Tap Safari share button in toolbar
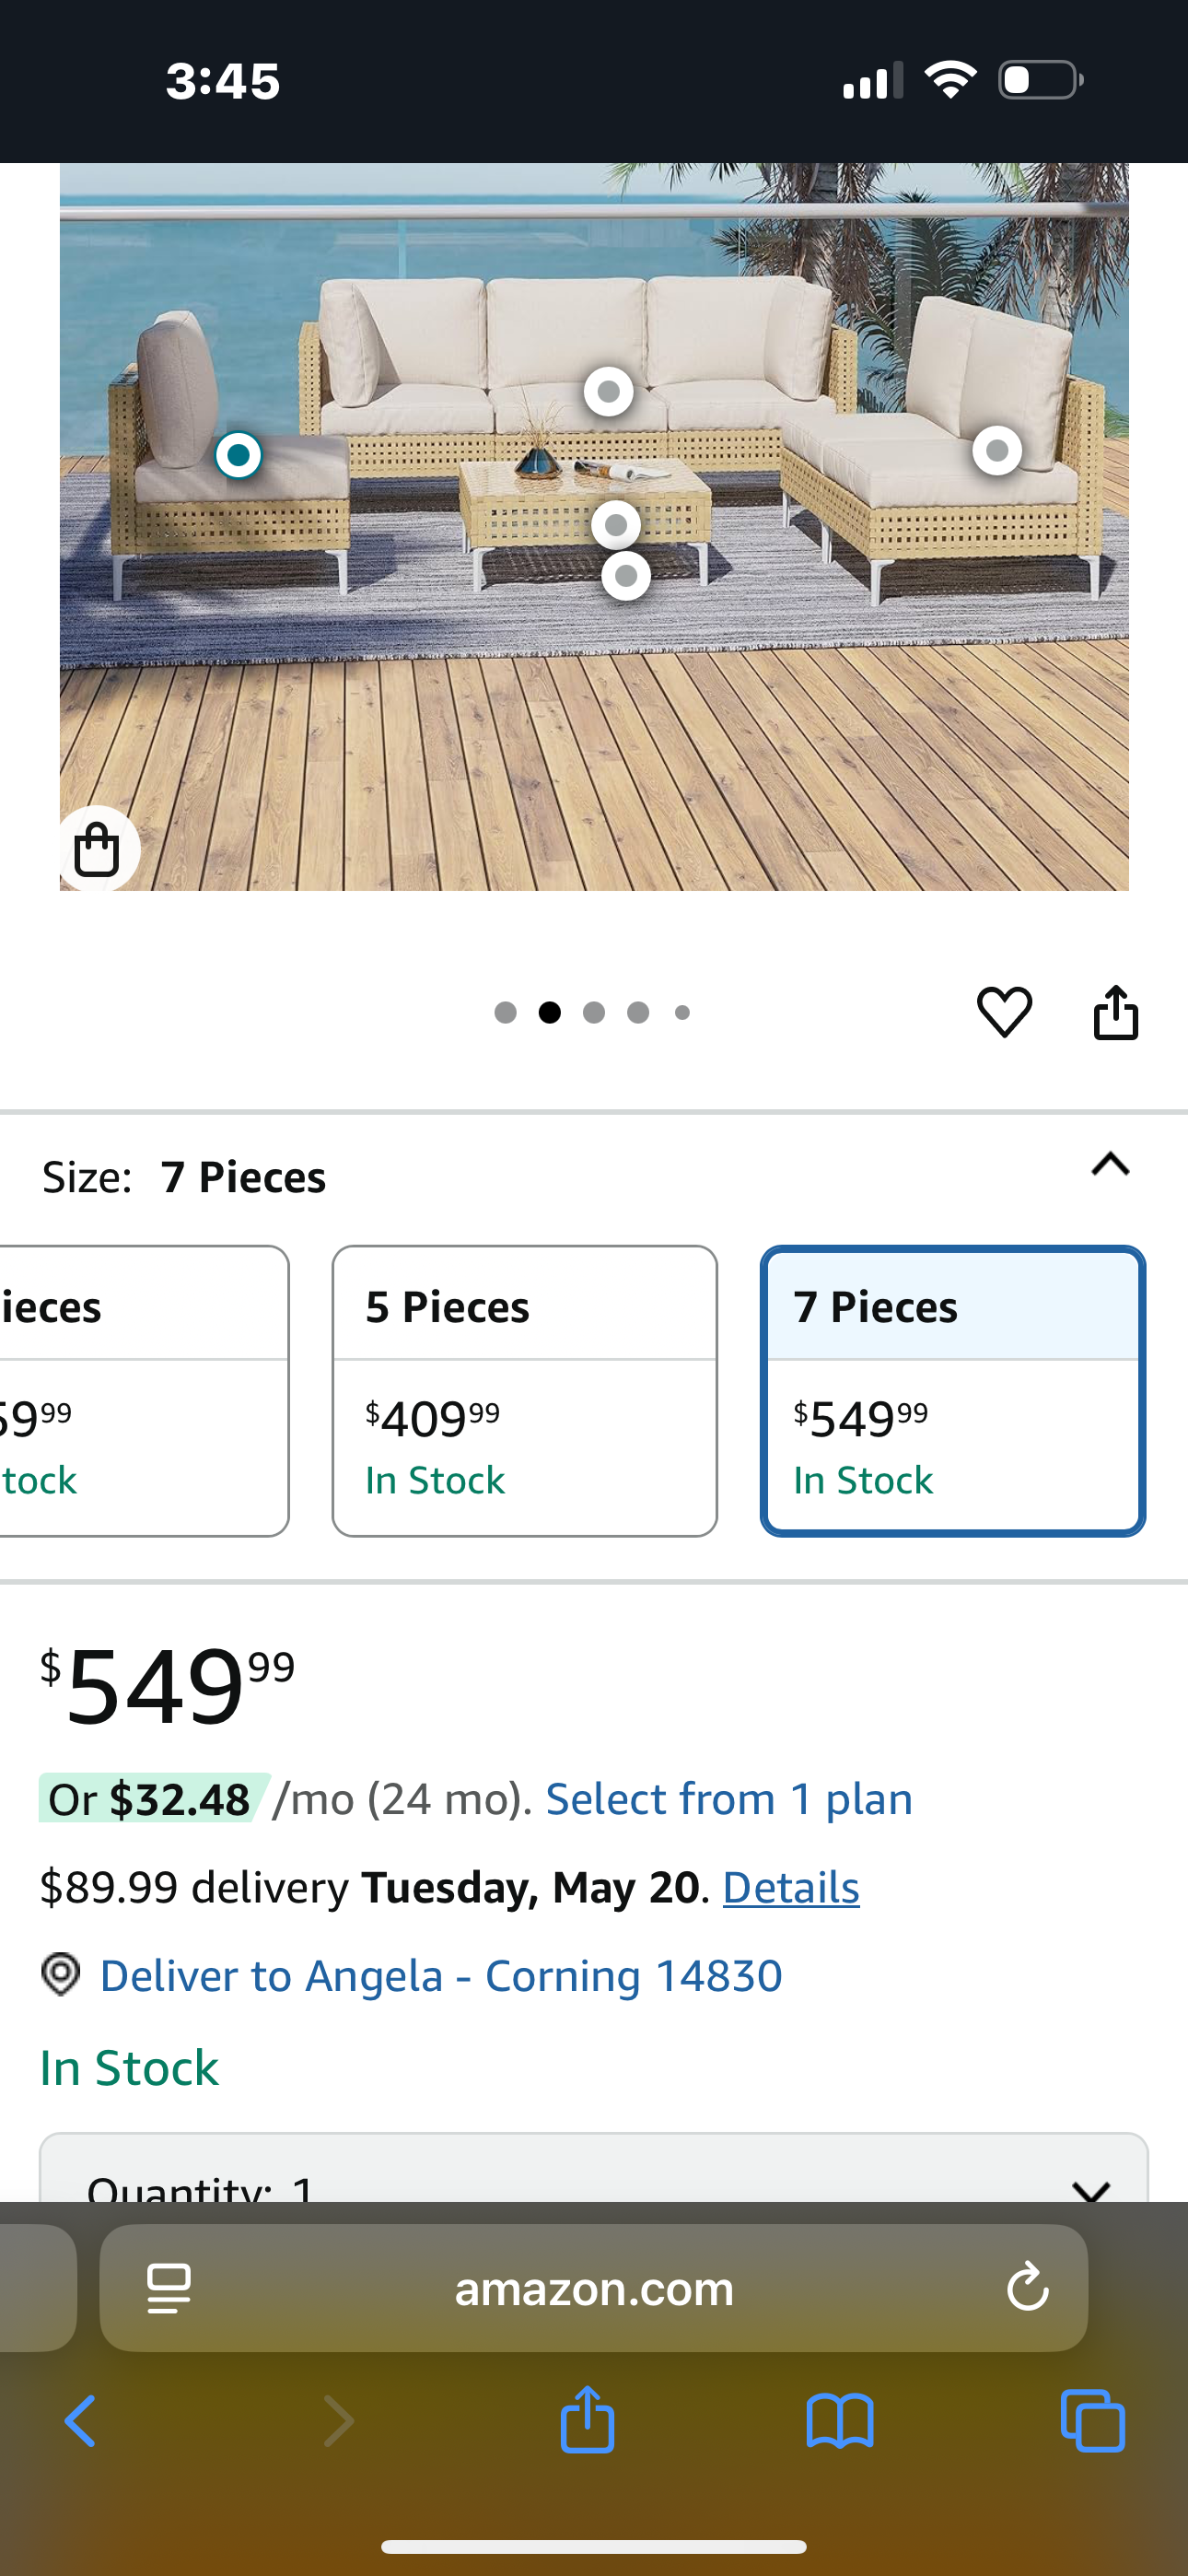1188x2576 pixels. pos(587,2419)
